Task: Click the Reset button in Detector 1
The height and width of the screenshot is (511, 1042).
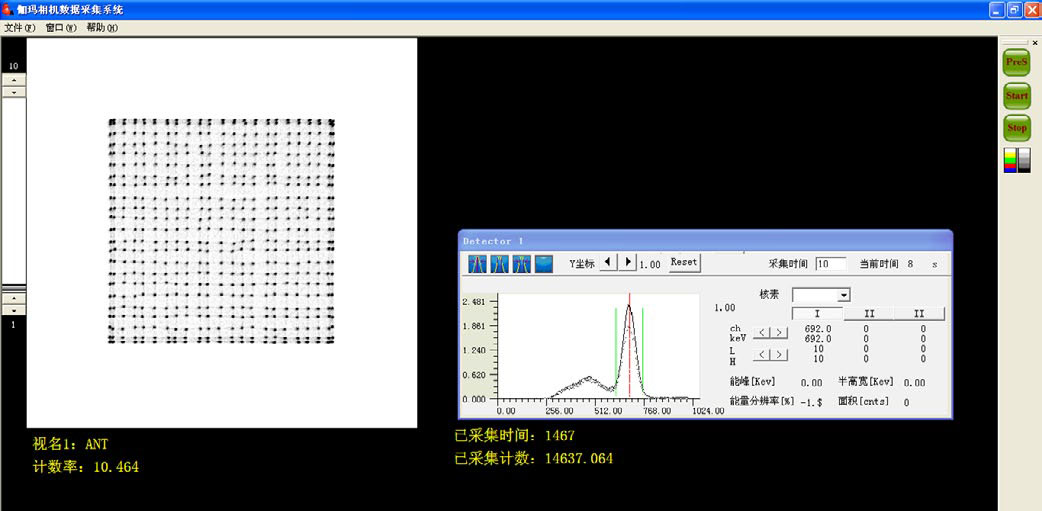Action: point(684,263)
